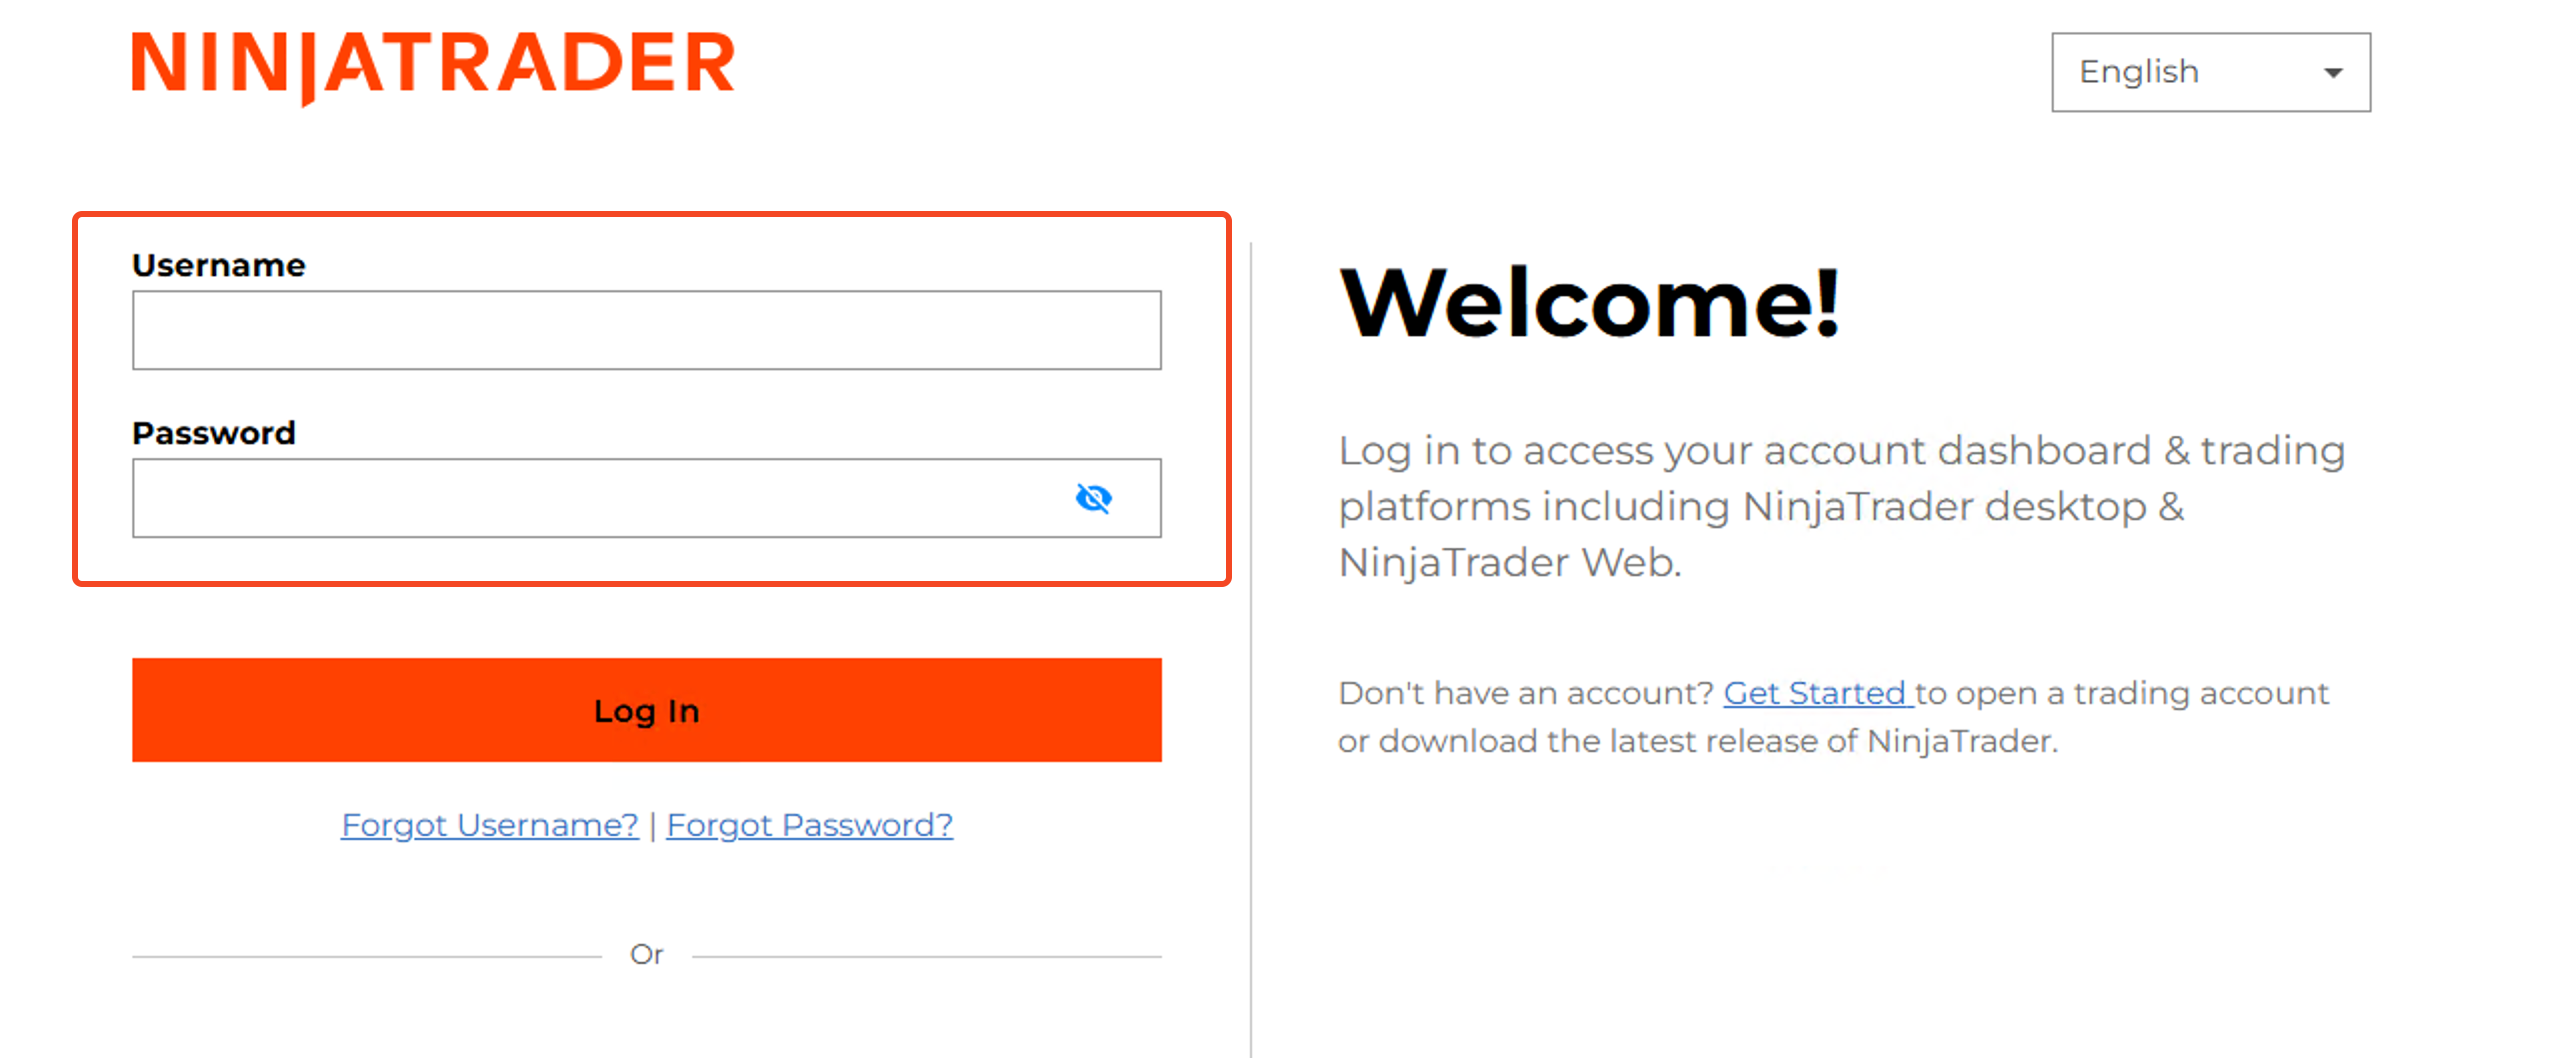
Task: Open the Forgot Password? link
Action: click(x=809, y=825)
